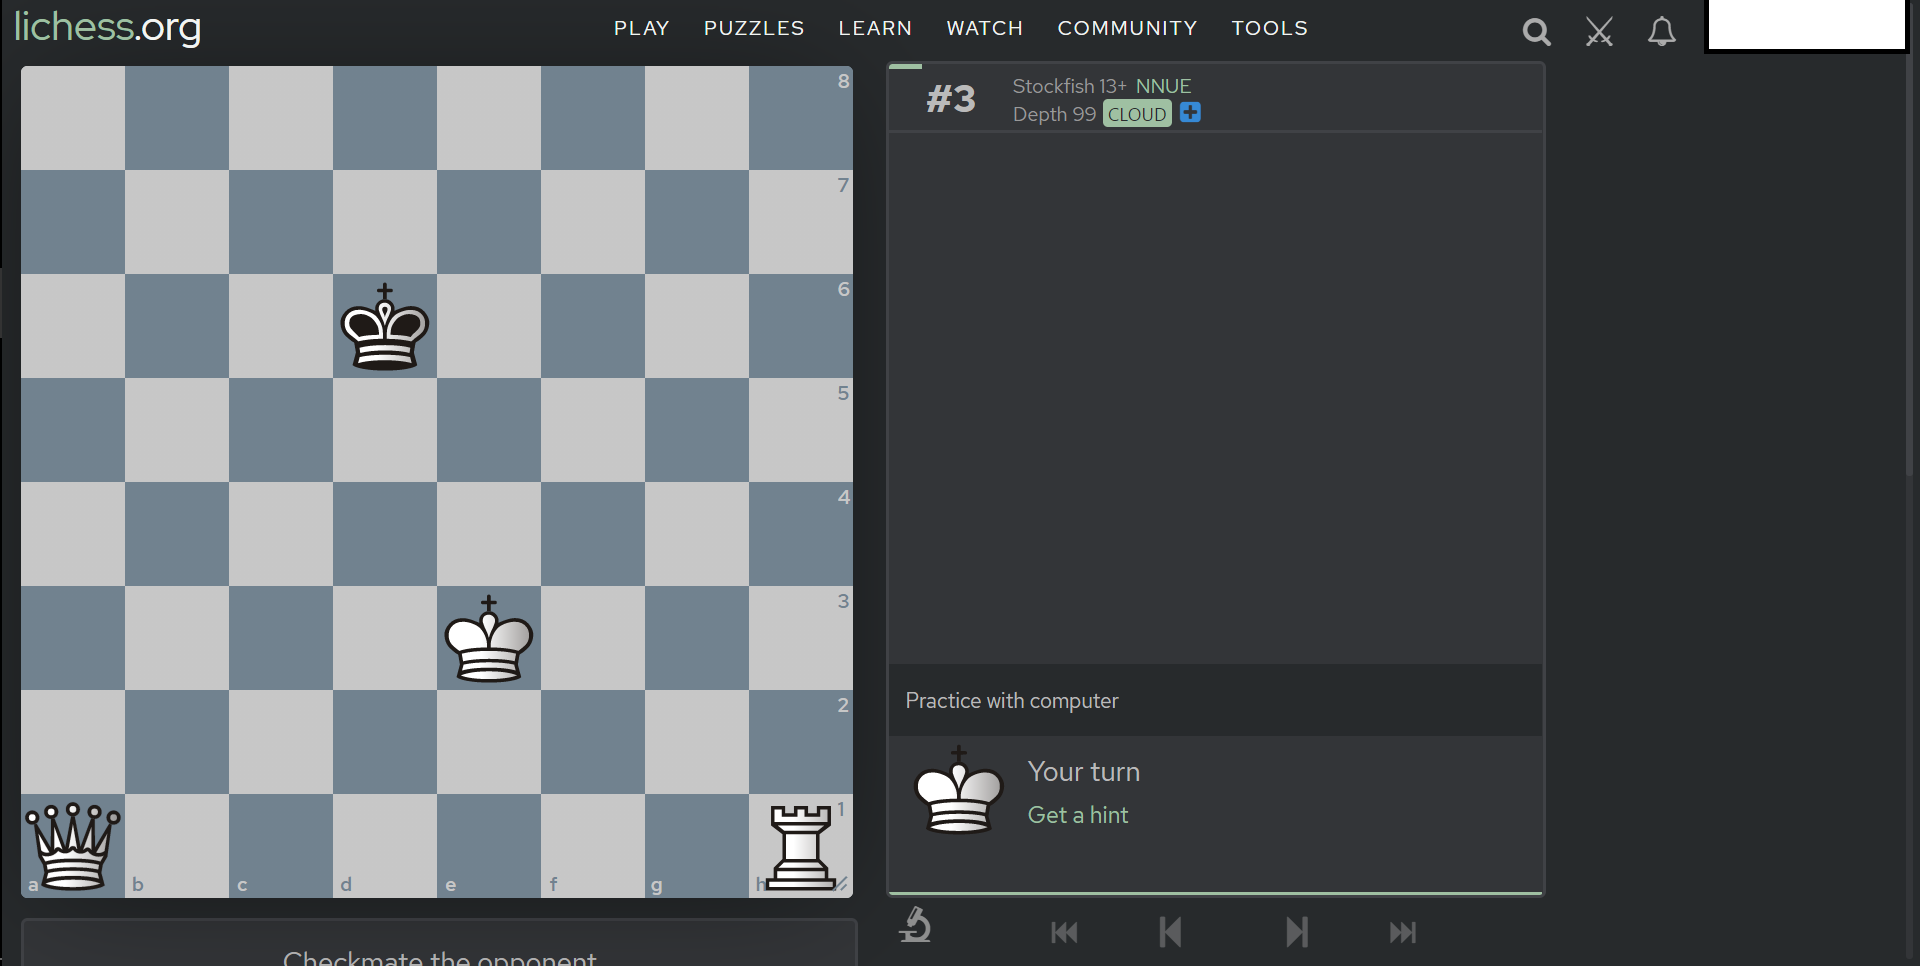View challenges via crossed swords icon
This screenshot has height=966, width=1920.
point(1599,31)
